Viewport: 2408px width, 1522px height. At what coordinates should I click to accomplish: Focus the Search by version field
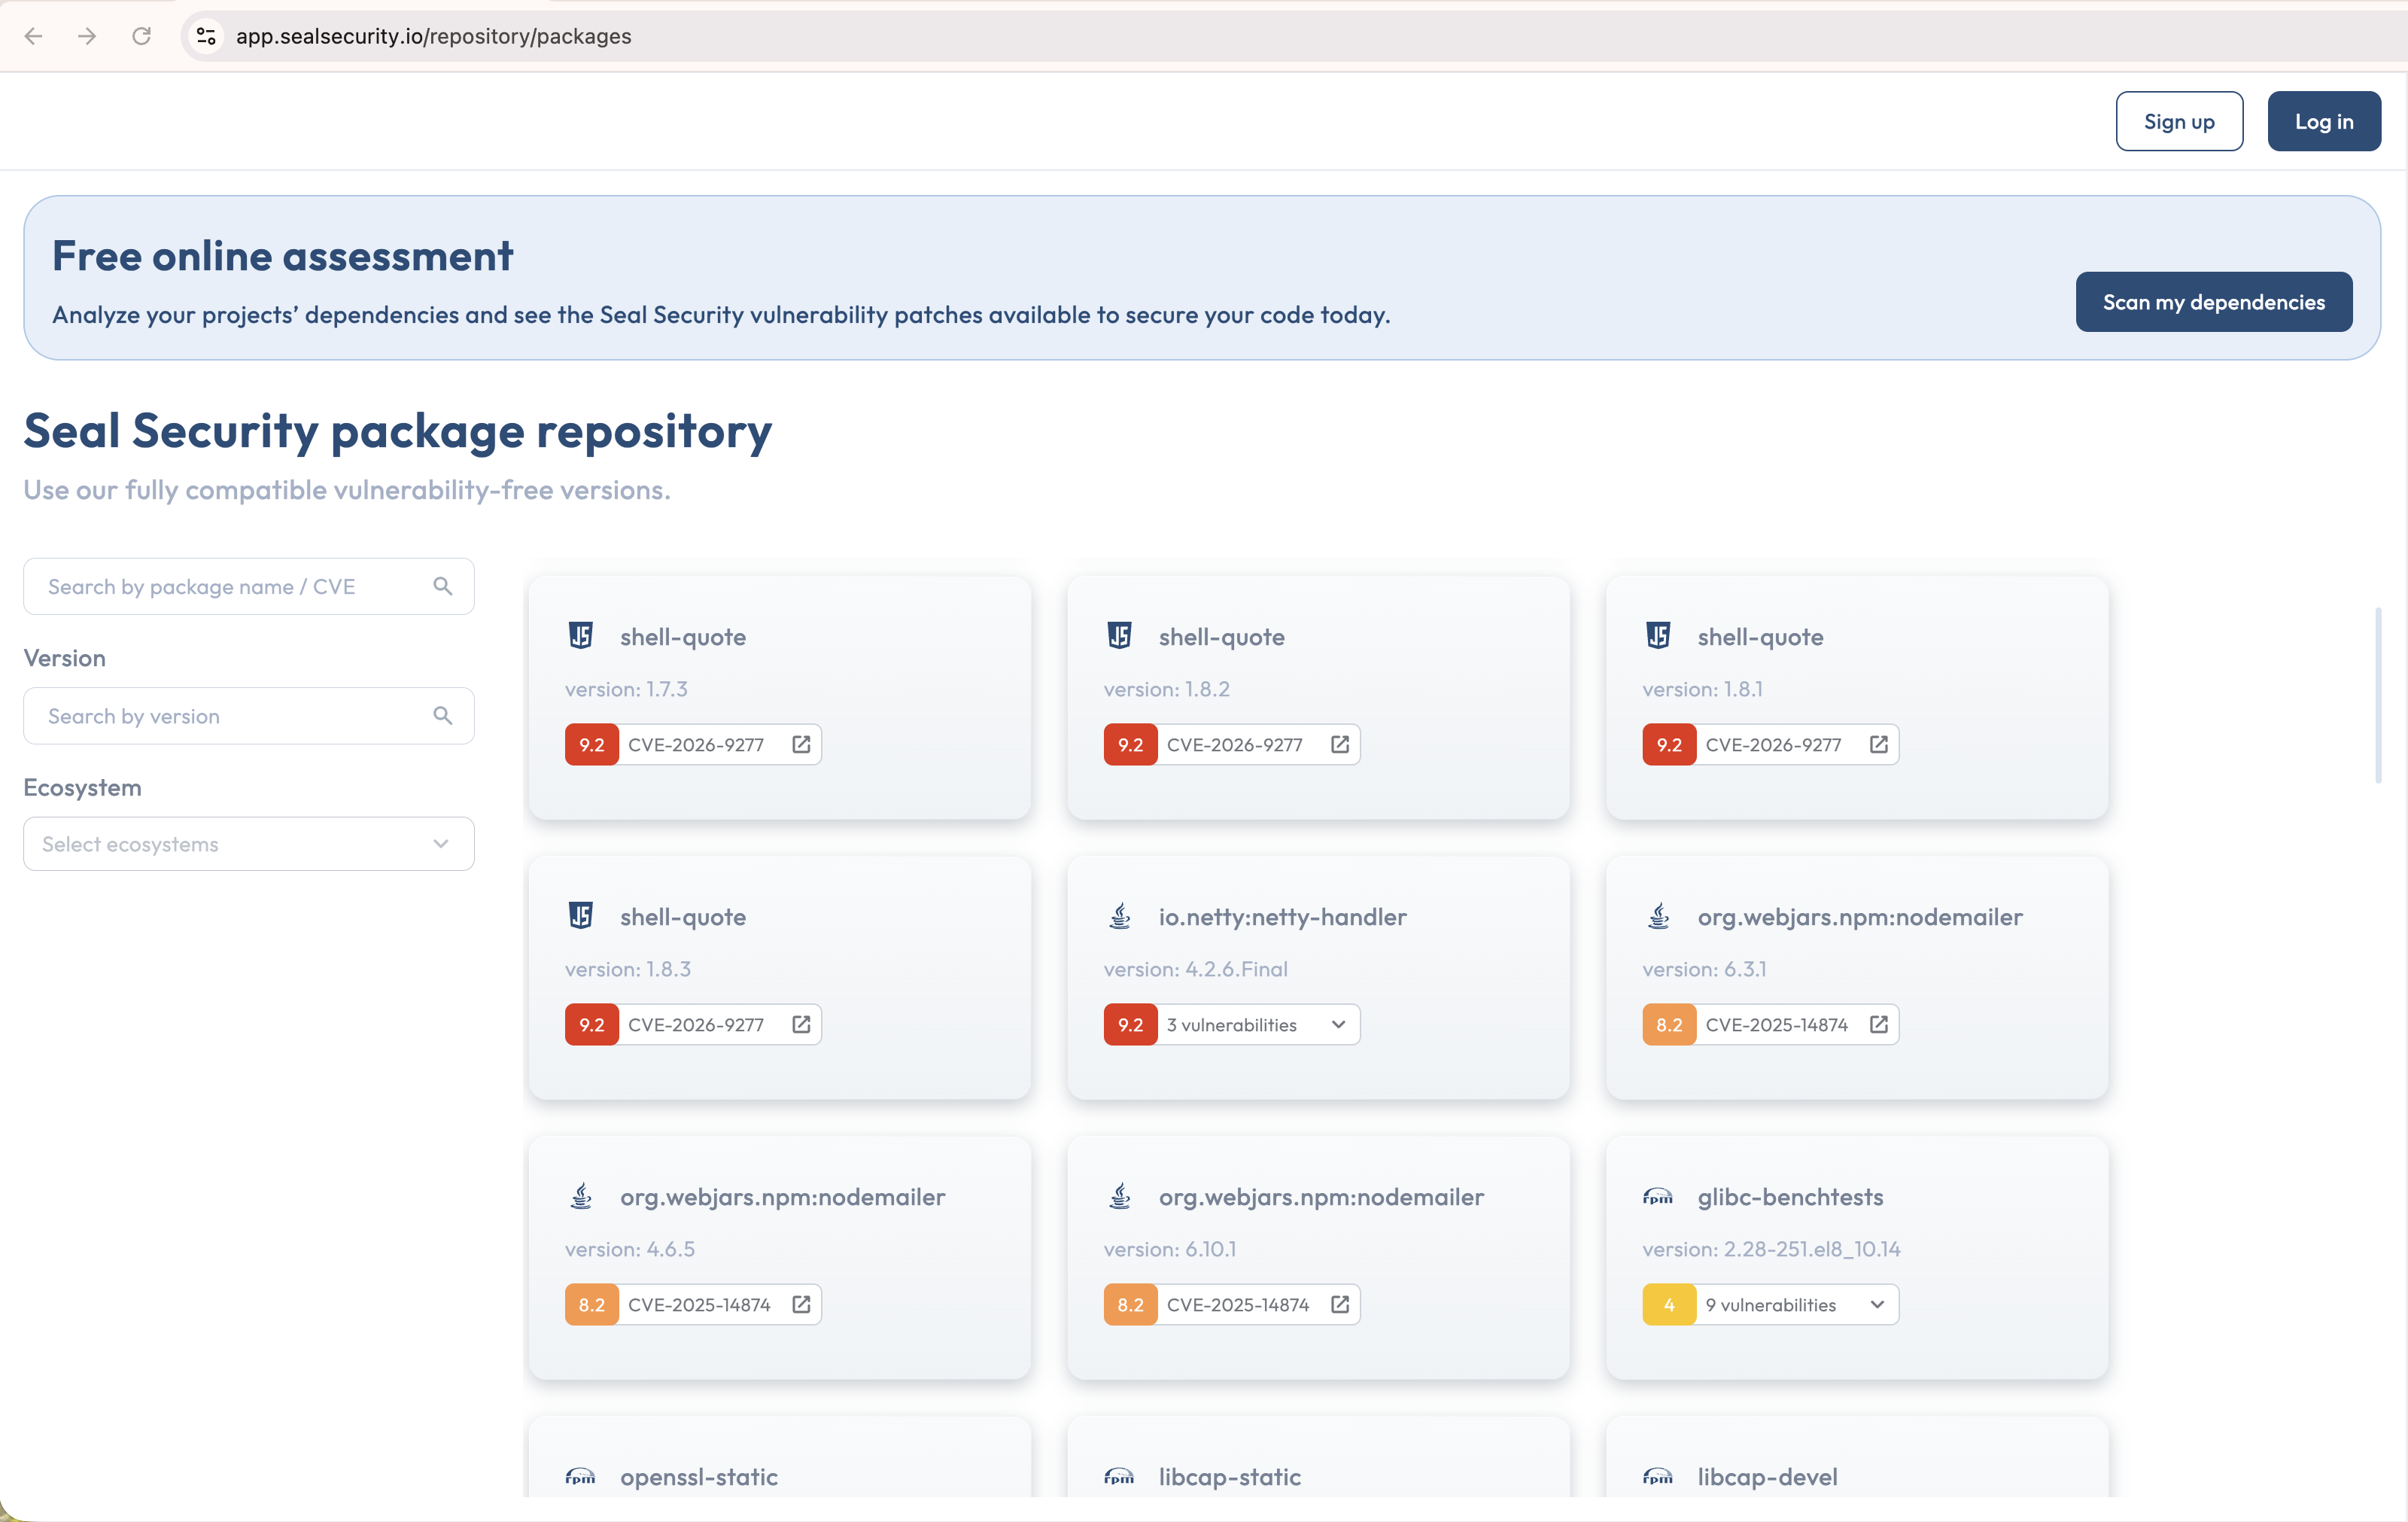(x=249, y=715)
